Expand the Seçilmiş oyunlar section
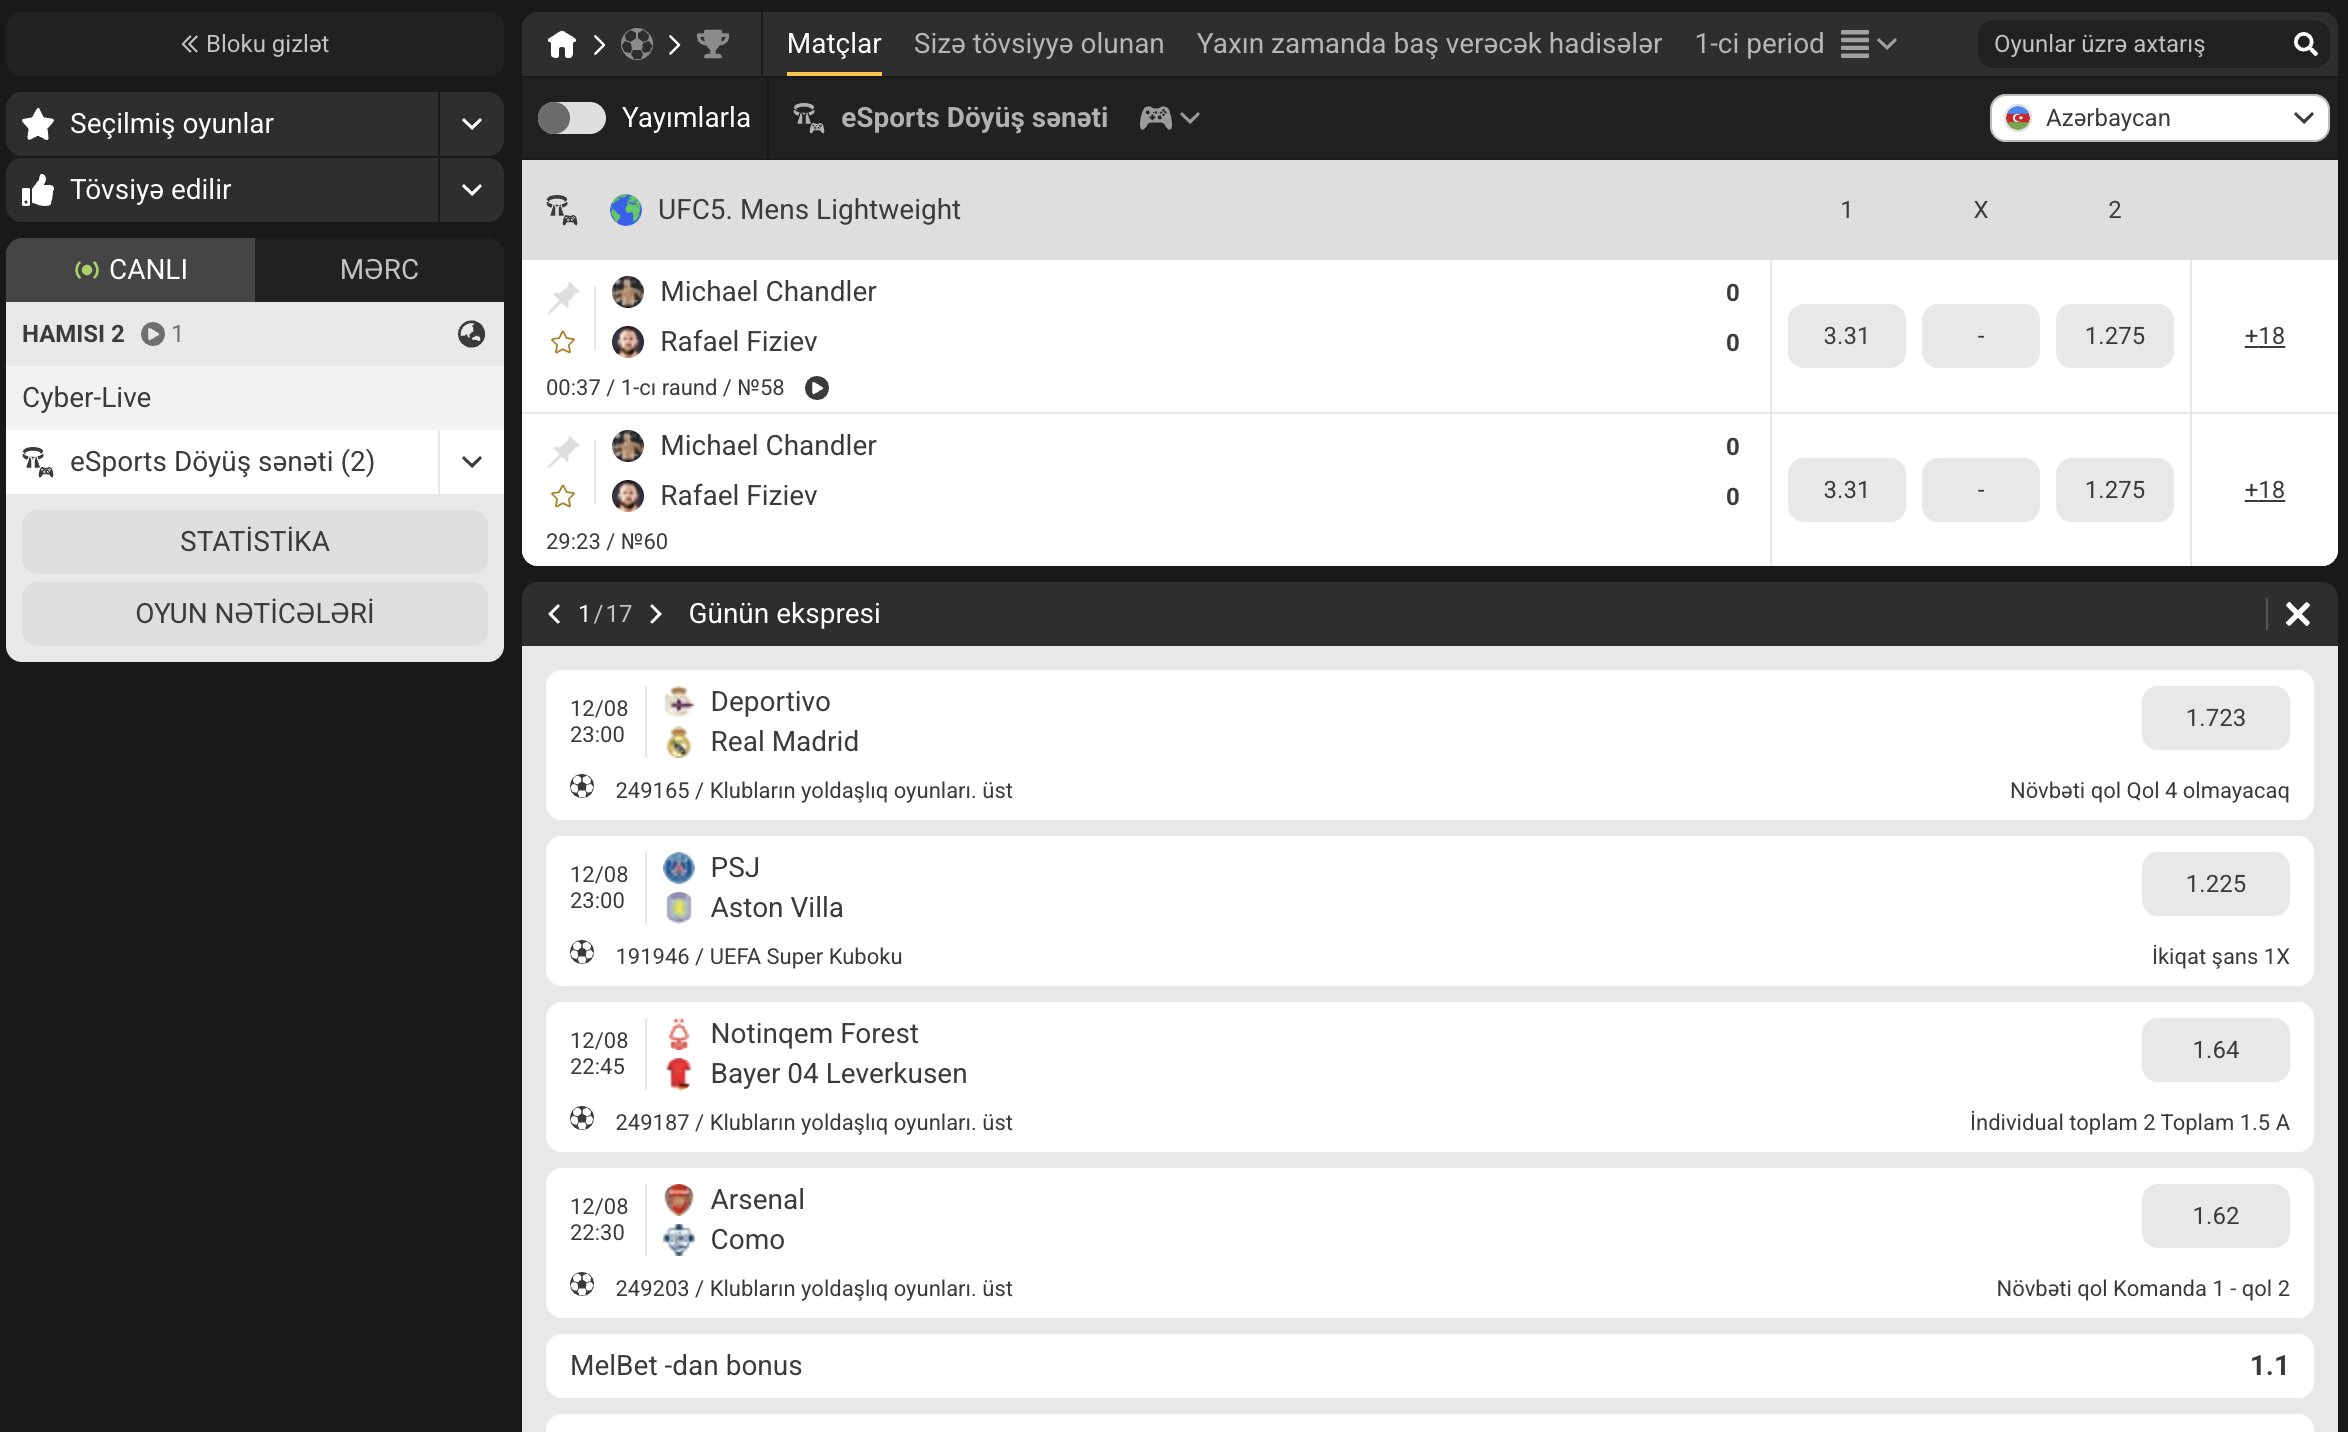Image resolution: width=2348 pixels, height=1432 pixels. 472,124
